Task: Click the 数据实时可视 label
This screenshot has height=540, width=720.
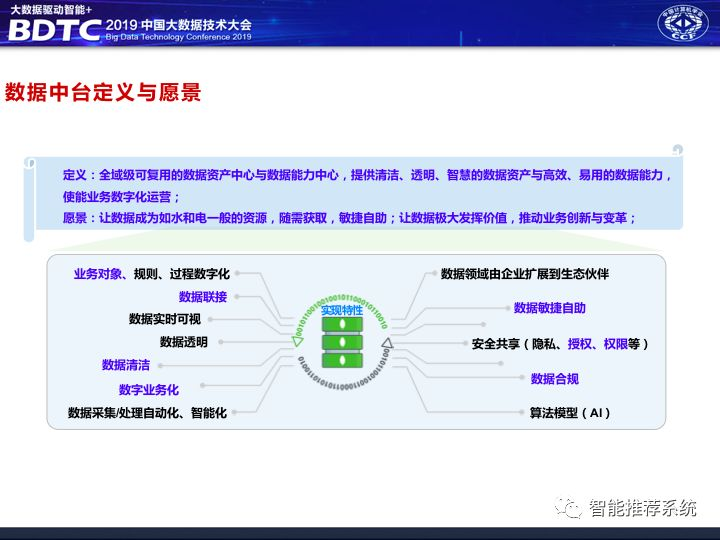Action: (165, 319)
